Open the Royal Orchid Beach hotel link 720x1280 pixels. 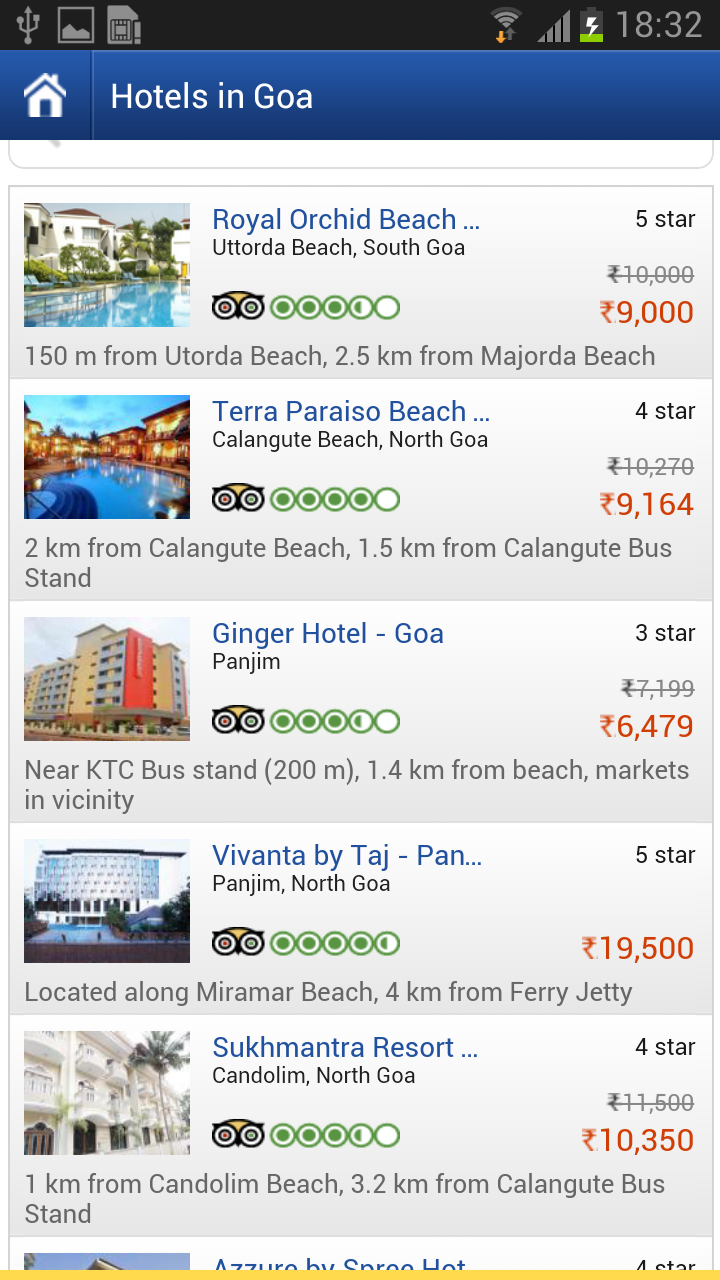click(x=346, y=220)
